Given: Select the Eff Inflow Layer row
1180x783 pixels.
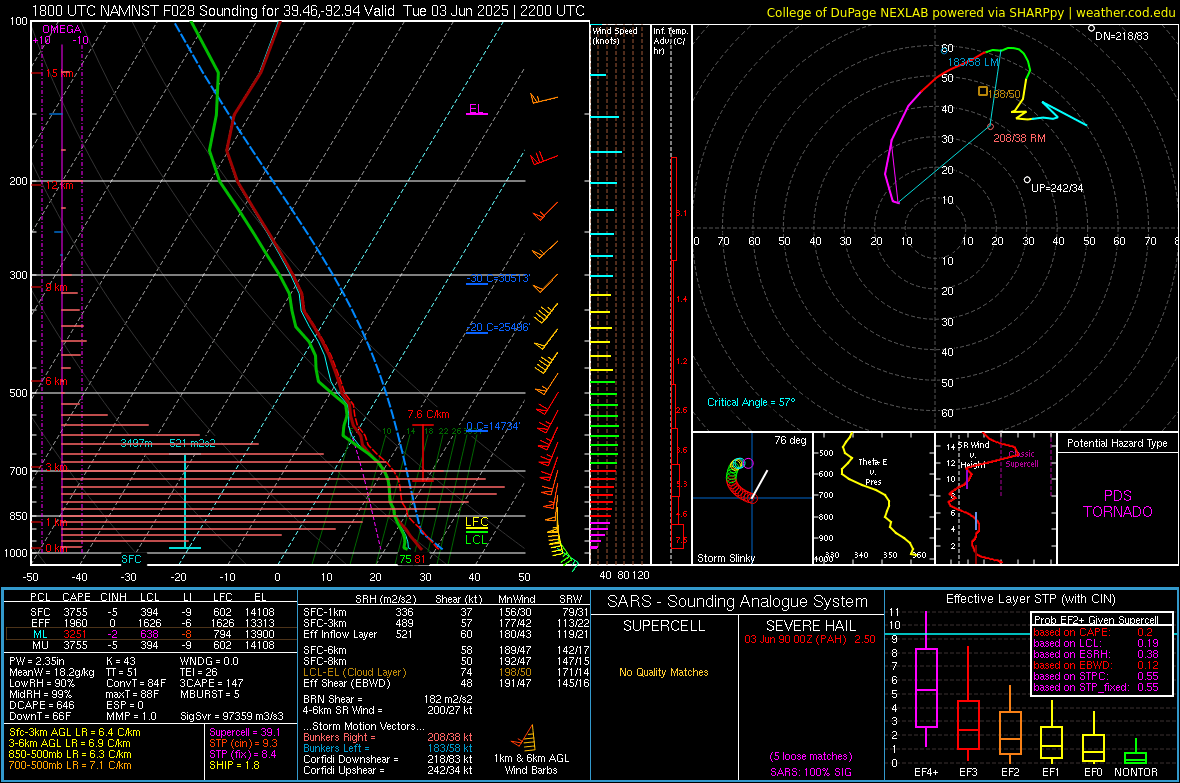Looking at the screenshot, I should [446, 634].
